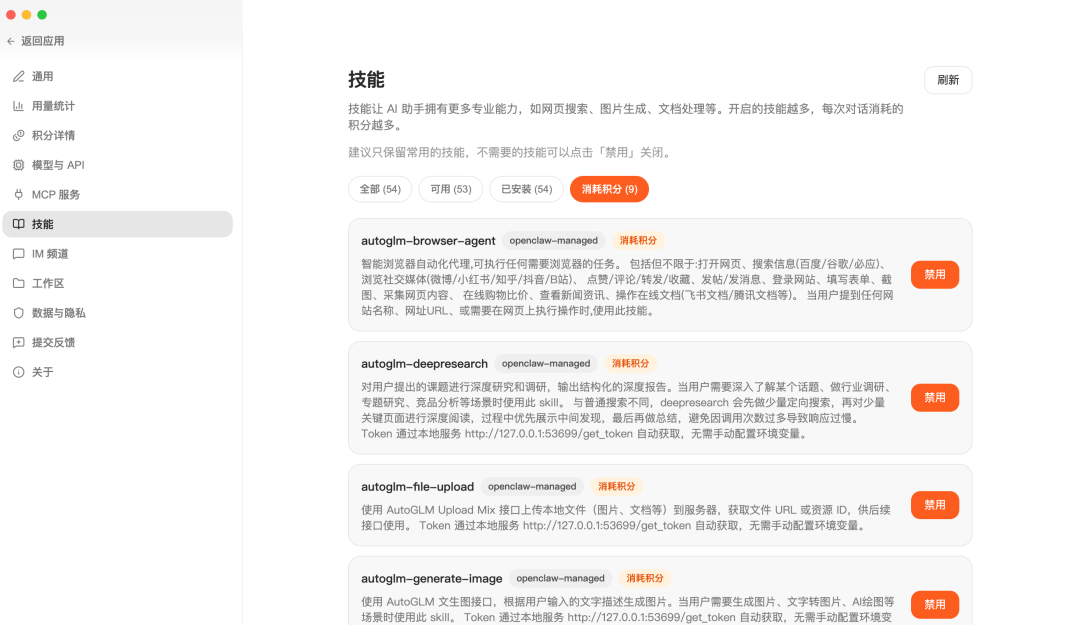
Task: Open the 关于 label in sidebar
Action: pyautogui.click(x=43, y=372)
